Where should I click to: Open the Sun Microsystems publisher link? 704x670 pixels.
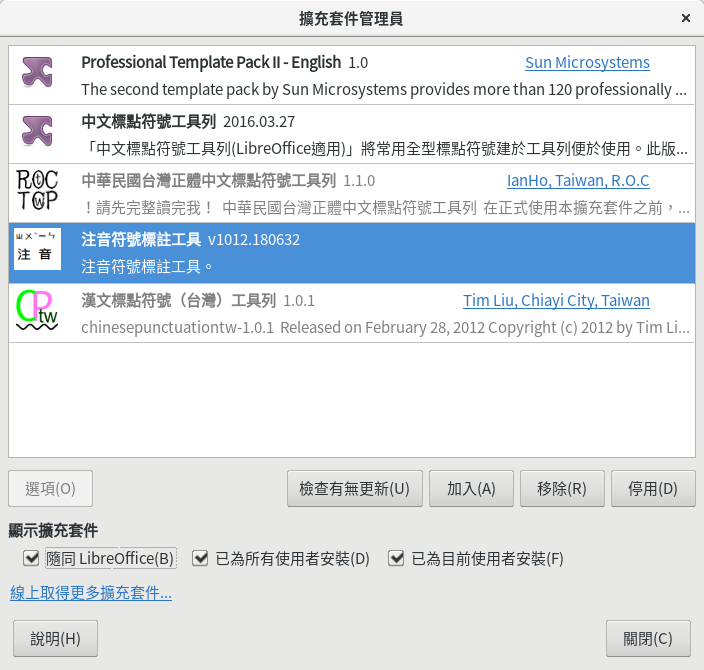pyautogui.click(x=587, y=62)
